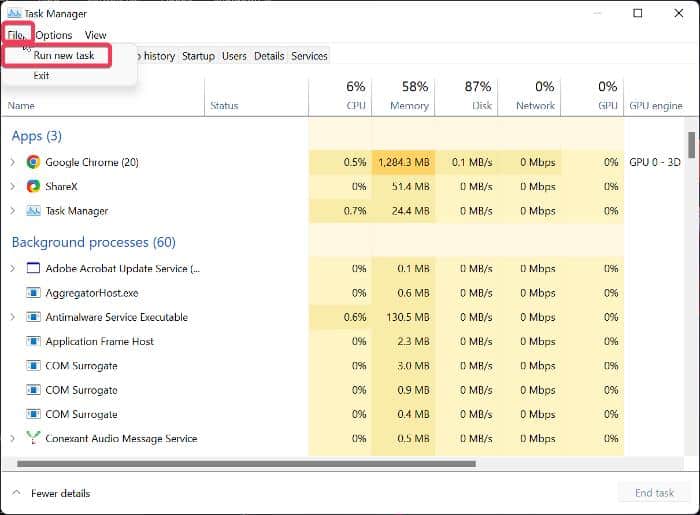Click the Antimalware Service Executable icon
The image size is (700, 515).
pos(33,317)
